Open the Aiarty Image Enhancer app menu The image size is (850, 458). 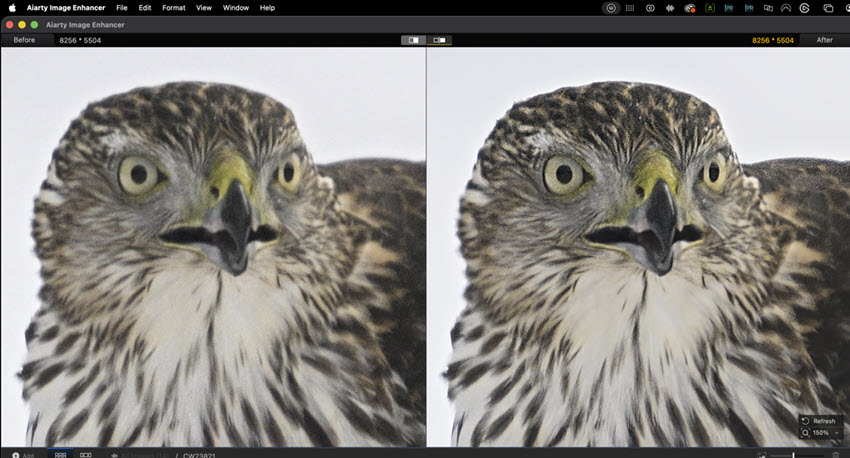(66, 8)
